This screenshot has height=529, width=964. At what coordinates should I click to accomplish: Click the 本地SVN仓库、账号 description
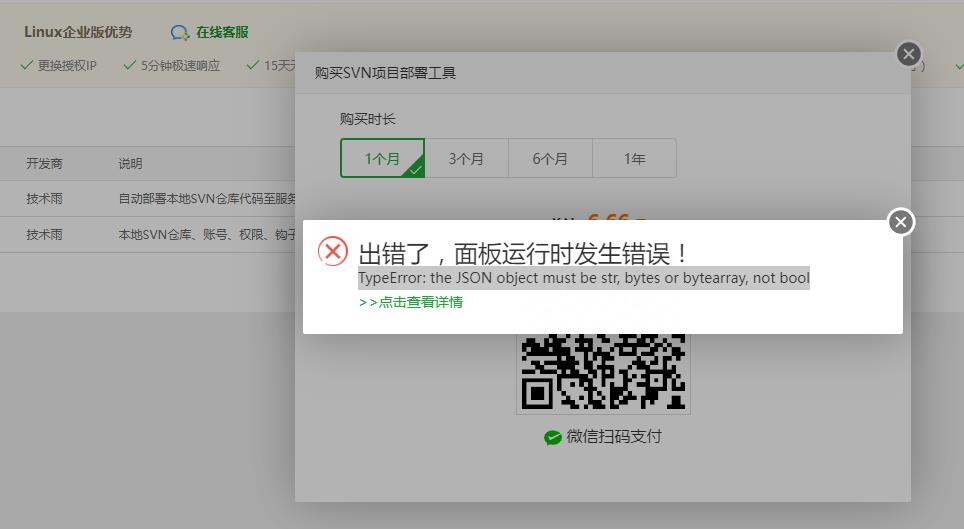pyautogui.click(x=207, y=234)
